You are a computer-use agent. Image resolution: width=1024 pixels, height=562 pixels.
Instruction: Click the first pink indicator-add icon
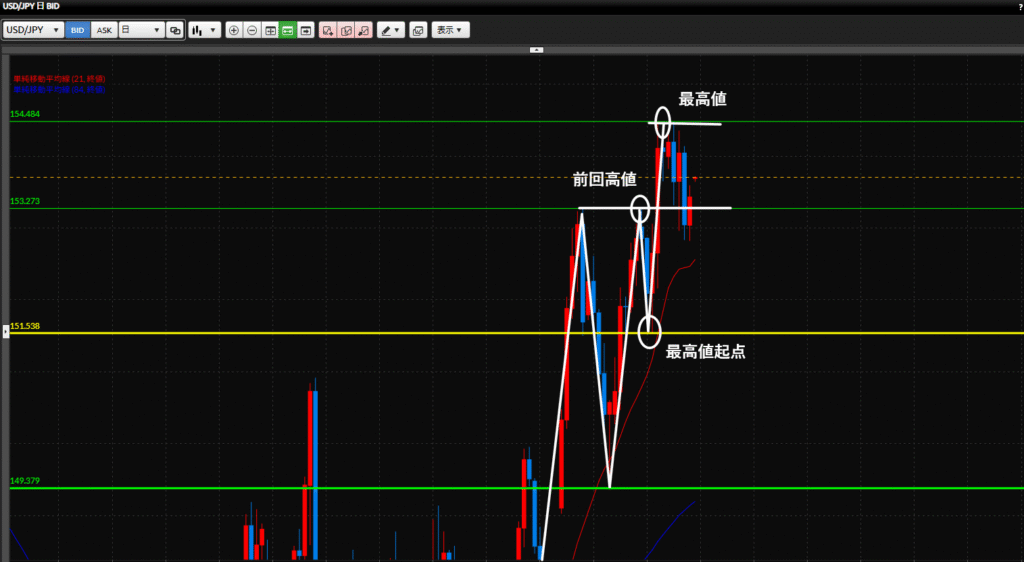click(328, 30)
